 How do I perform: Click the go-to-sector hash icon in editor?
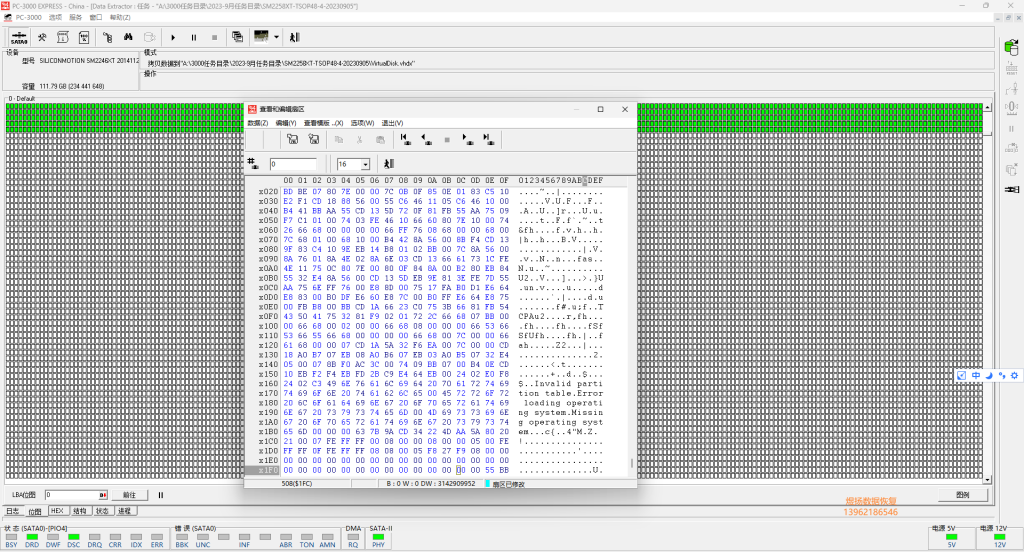click(253, 163)
